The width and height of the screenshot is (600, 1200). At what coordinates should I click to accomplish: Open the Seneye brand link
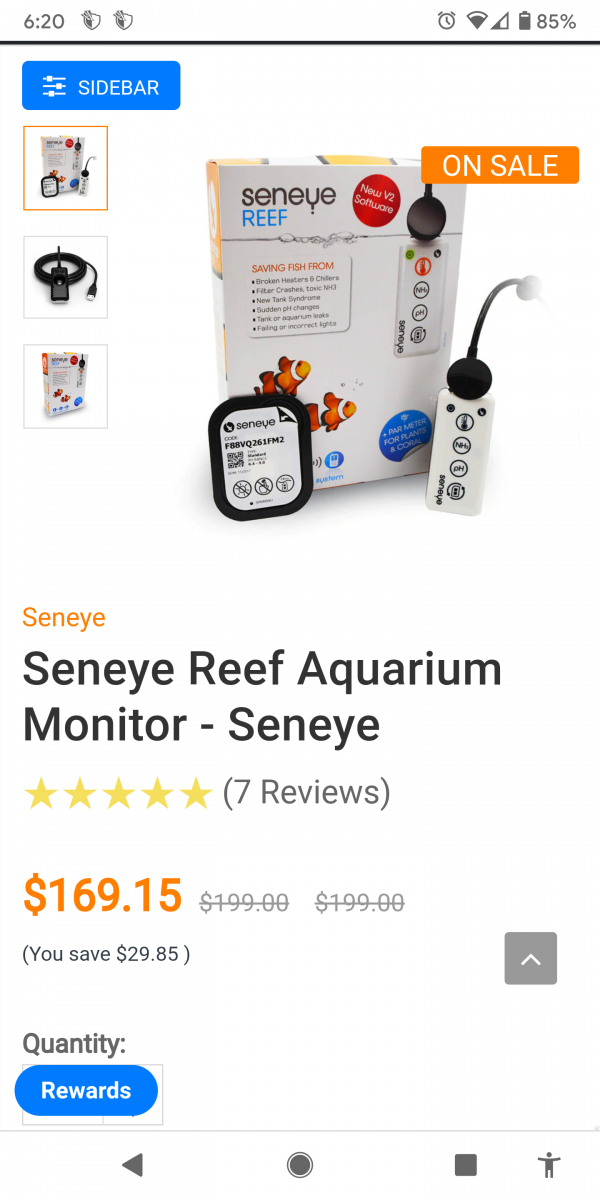tap(64, 617)
